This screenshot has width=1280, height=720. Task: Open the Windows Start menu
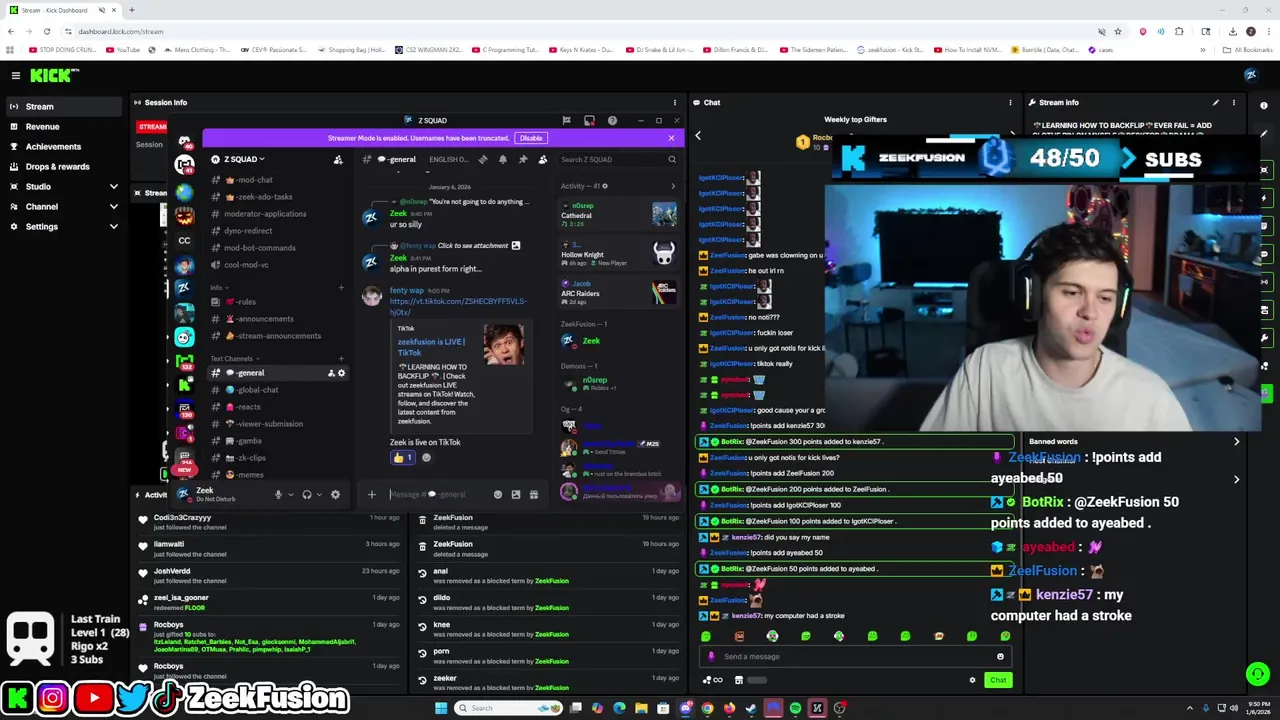(x=441, y=708)
